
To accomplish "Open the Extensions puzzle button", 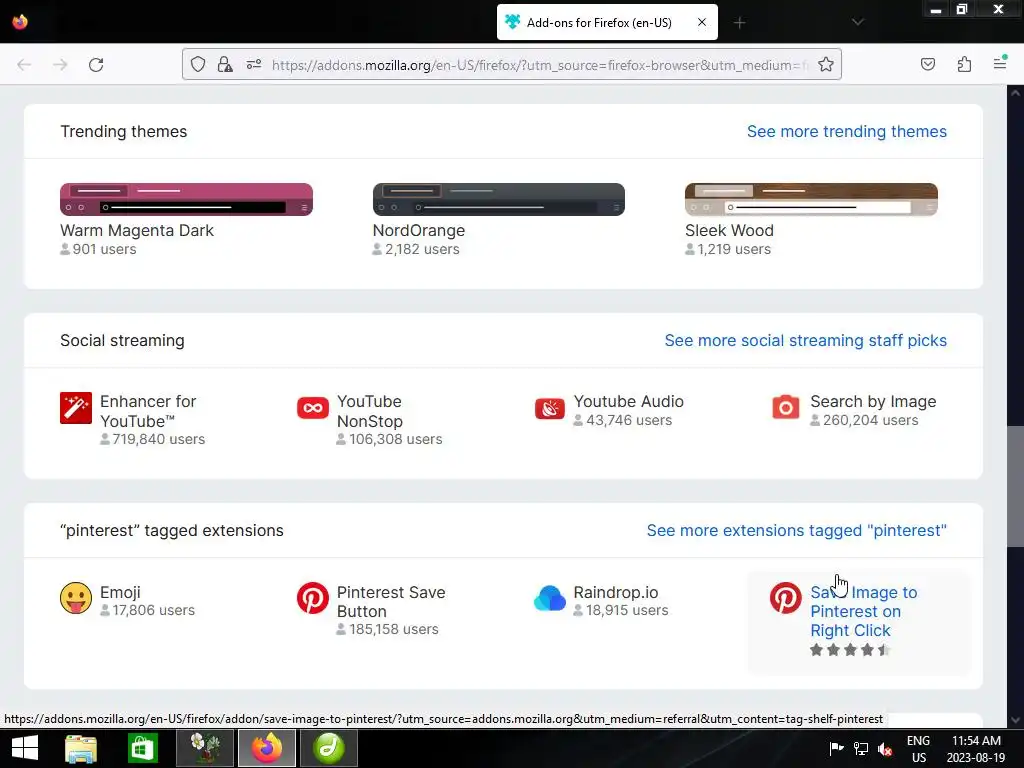I will point(964,64).
